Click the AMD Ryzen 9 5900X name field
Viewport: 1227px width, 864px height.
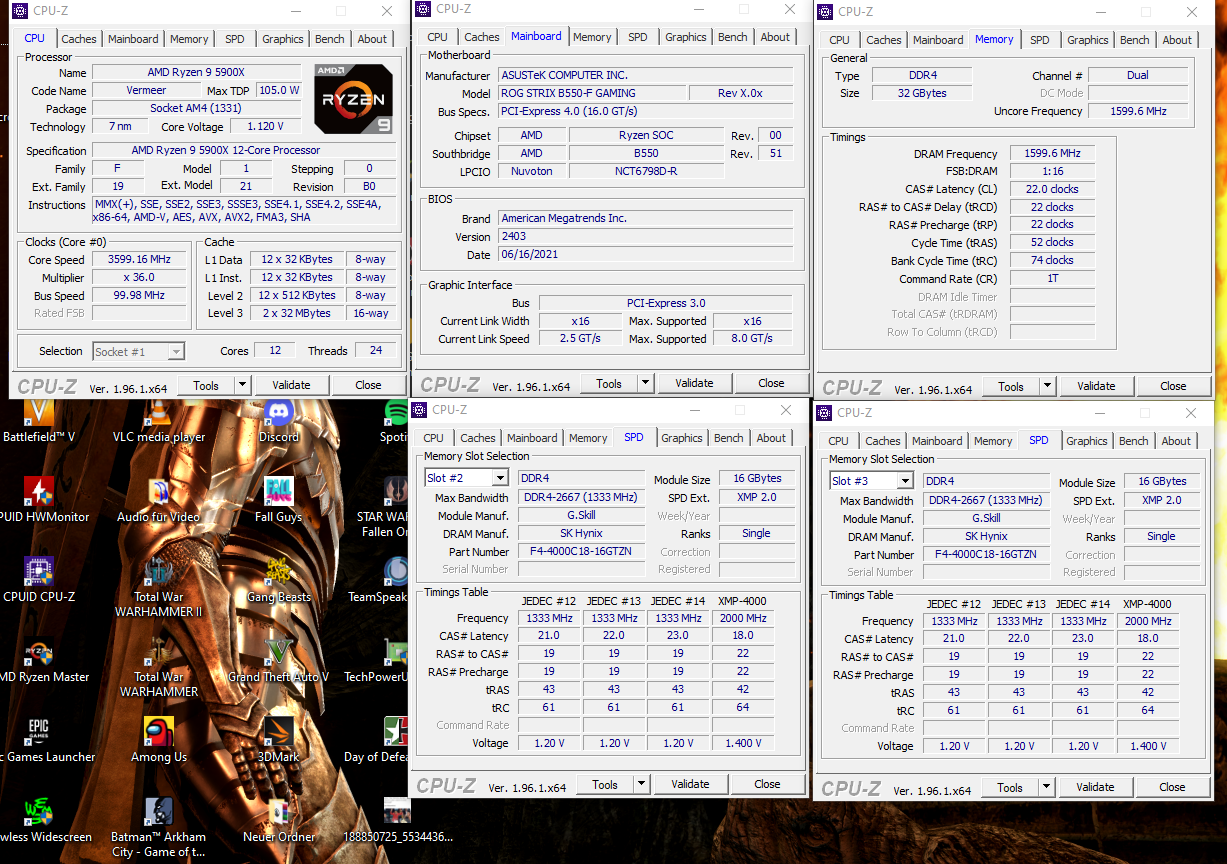pos(196,73)
